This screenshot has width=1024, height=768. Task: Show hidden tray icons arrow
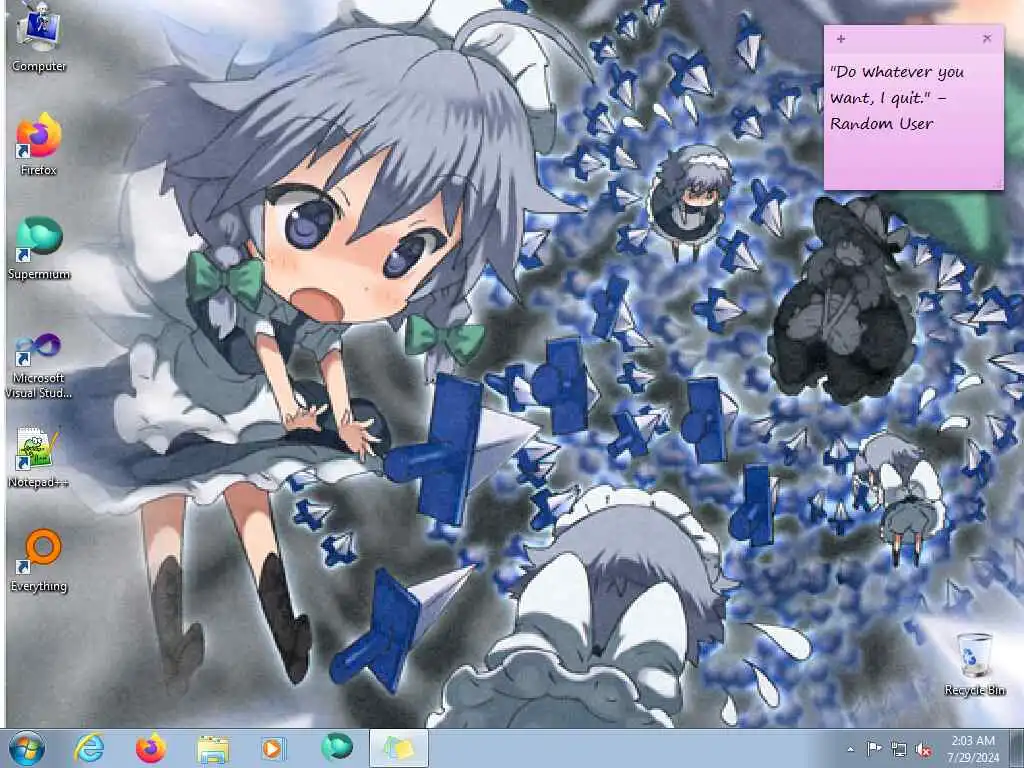coord(850,749)
